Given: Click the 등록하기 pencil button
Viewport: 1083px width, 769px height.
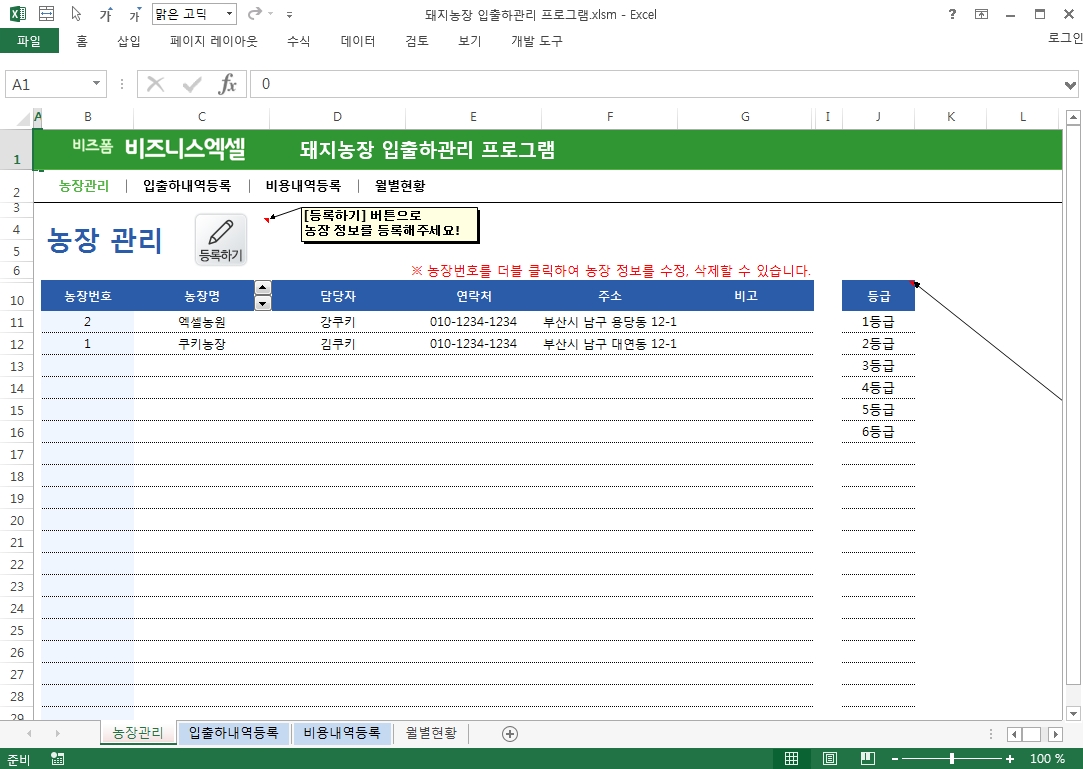Looking at the screenshot, I should 220,239.
